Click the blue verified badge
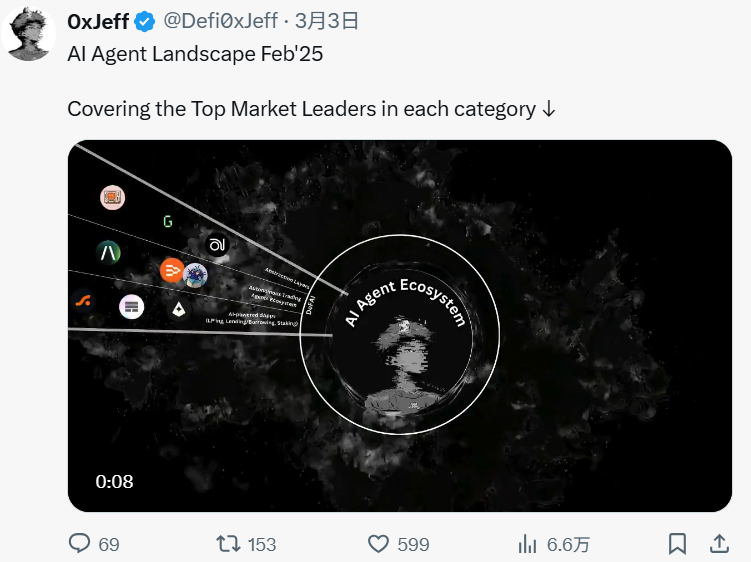 point(144,21)
